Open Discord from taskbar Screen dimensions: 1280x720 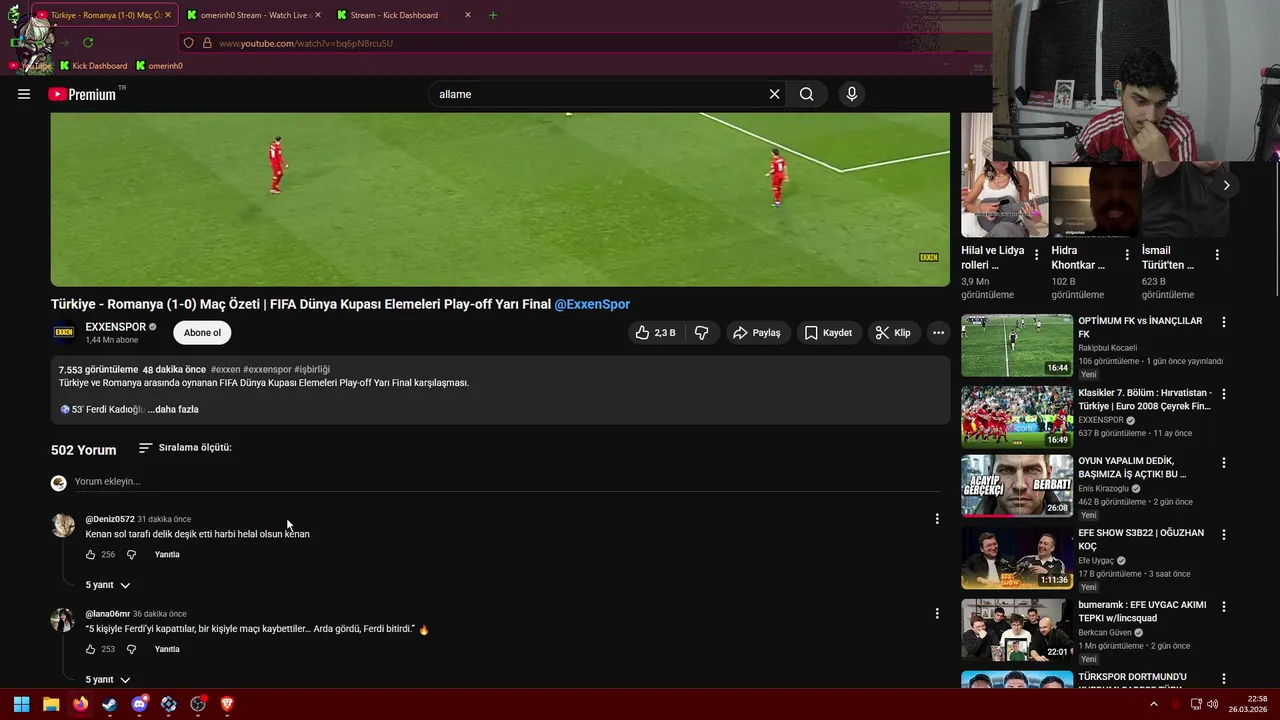(x=139, y=704)
